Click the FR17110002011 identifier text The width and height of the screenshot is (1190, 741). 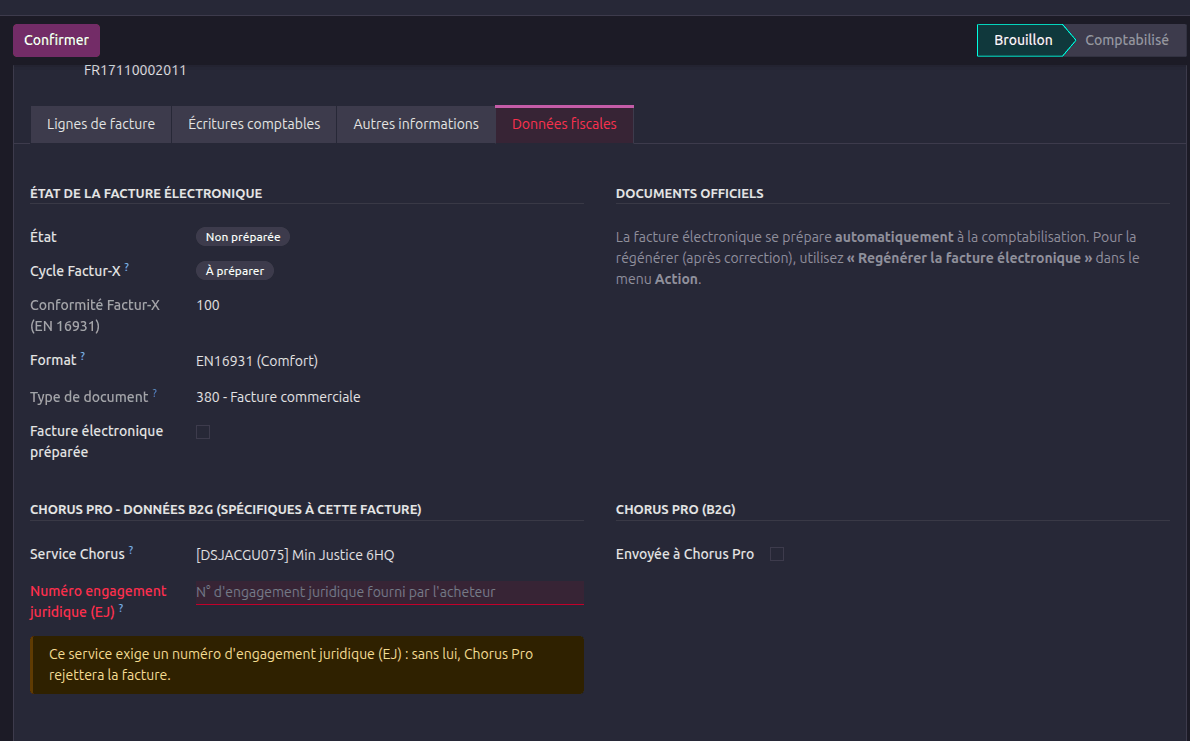[135, 70]
